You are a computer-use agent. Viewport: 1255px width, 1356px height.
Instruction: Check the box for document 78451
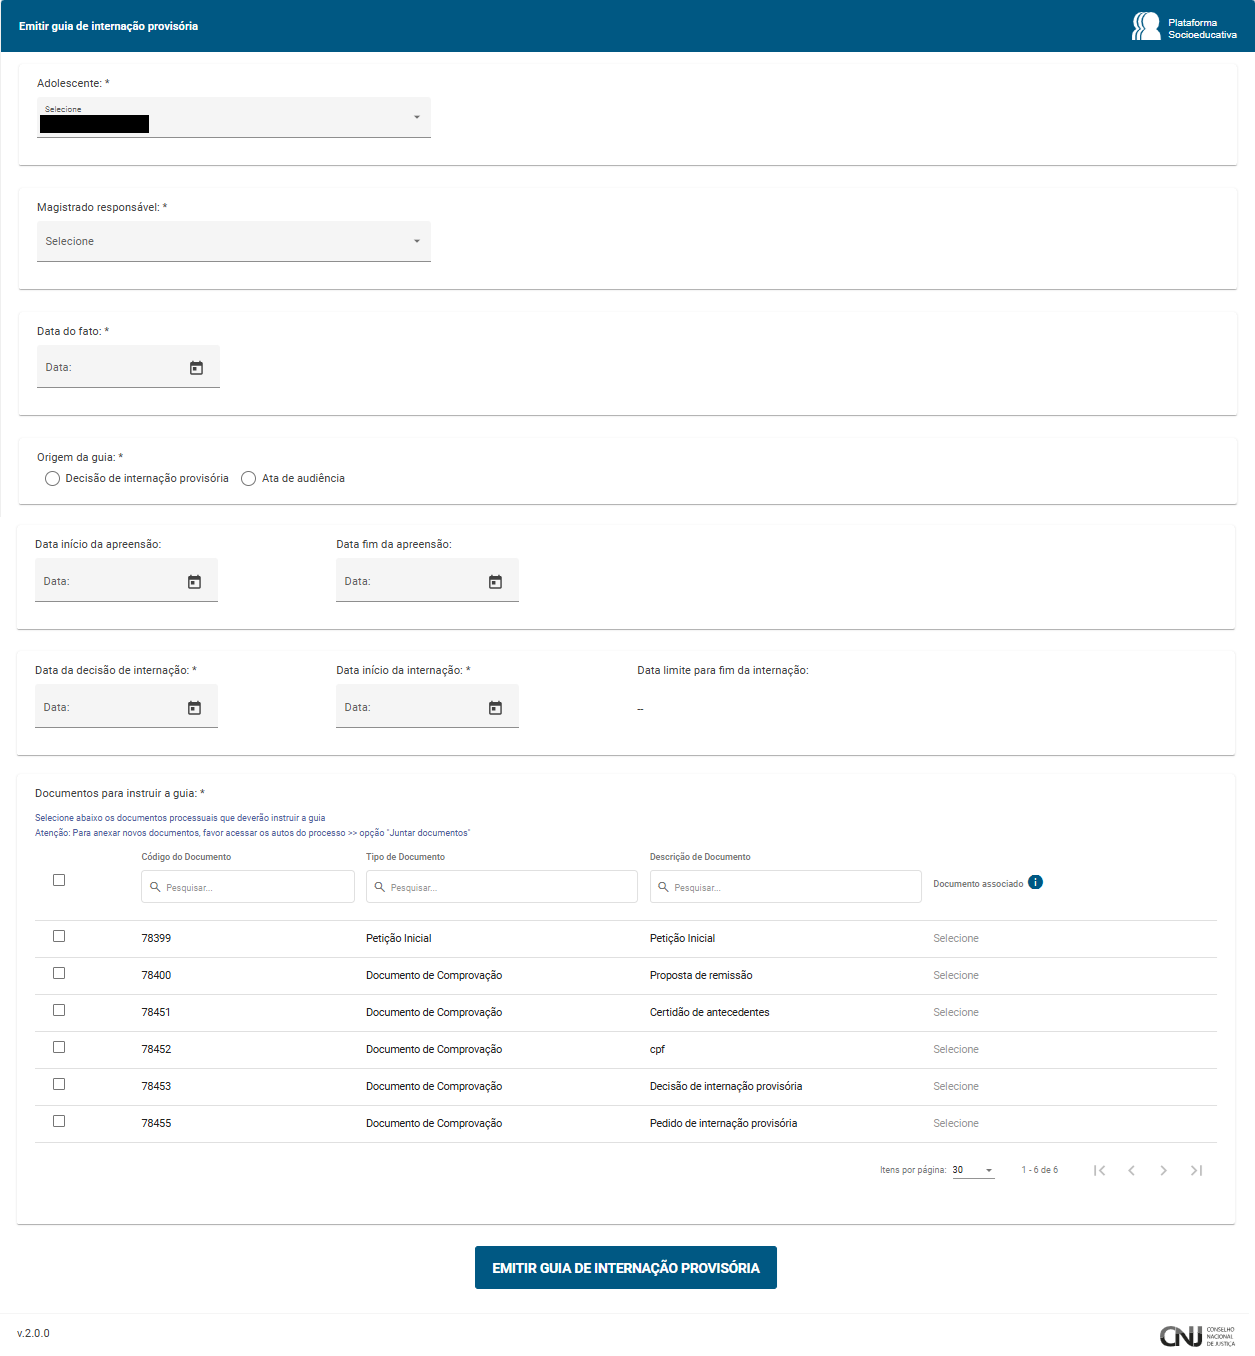pos(59,1010)
